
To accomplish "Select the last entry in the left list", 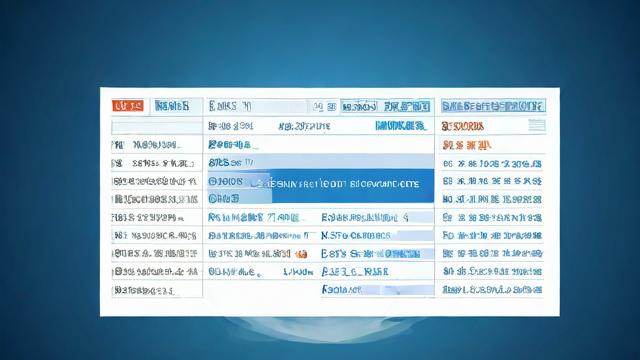I will (x=157, y=290).
